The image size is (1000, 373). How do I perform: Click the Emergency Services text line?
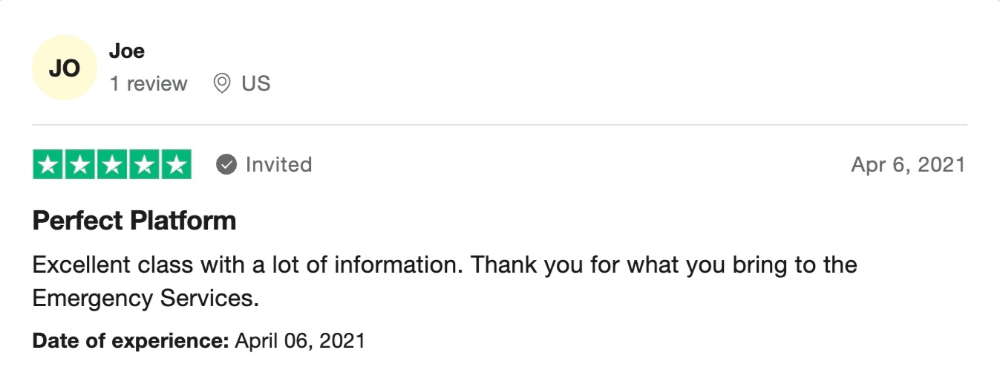pyautogui.click(x=146, y=298)
